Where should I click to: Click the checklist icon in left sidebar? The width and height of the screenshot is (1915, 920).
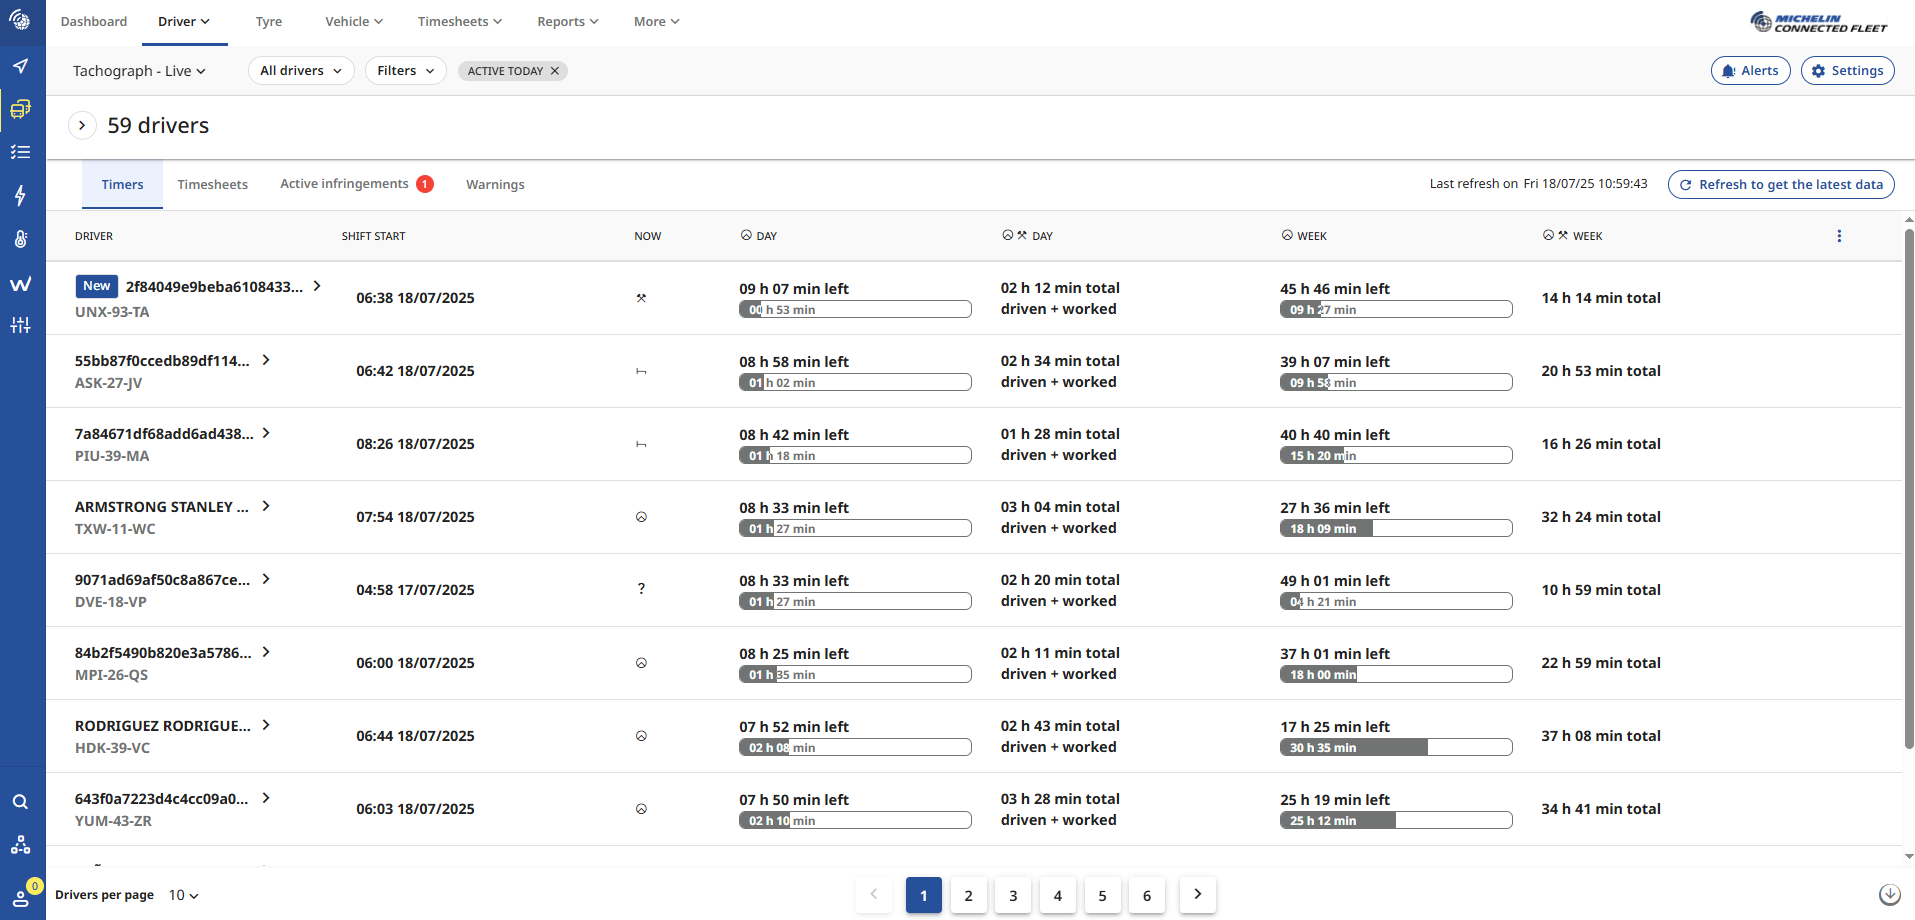point(20,152)
